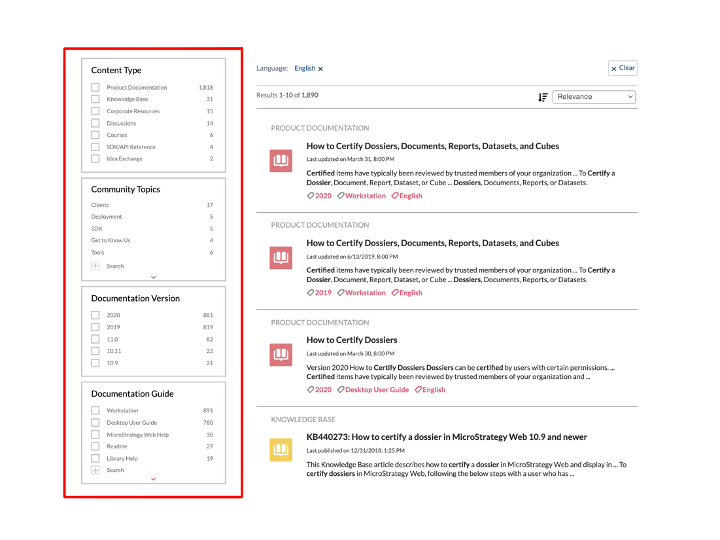The width and height of the screenshot is (720, 540).
Task: Select the Clients community topic
Action: click(99, 205)
